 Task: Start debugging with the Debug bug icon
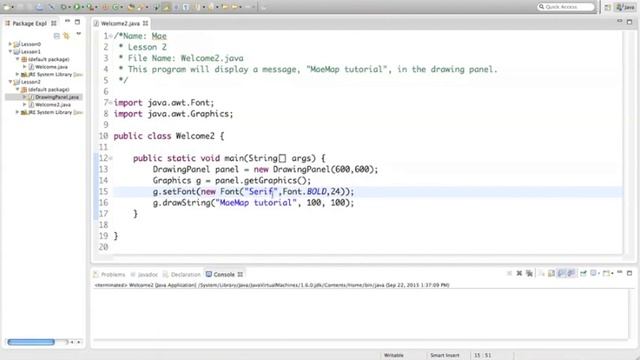63,7
